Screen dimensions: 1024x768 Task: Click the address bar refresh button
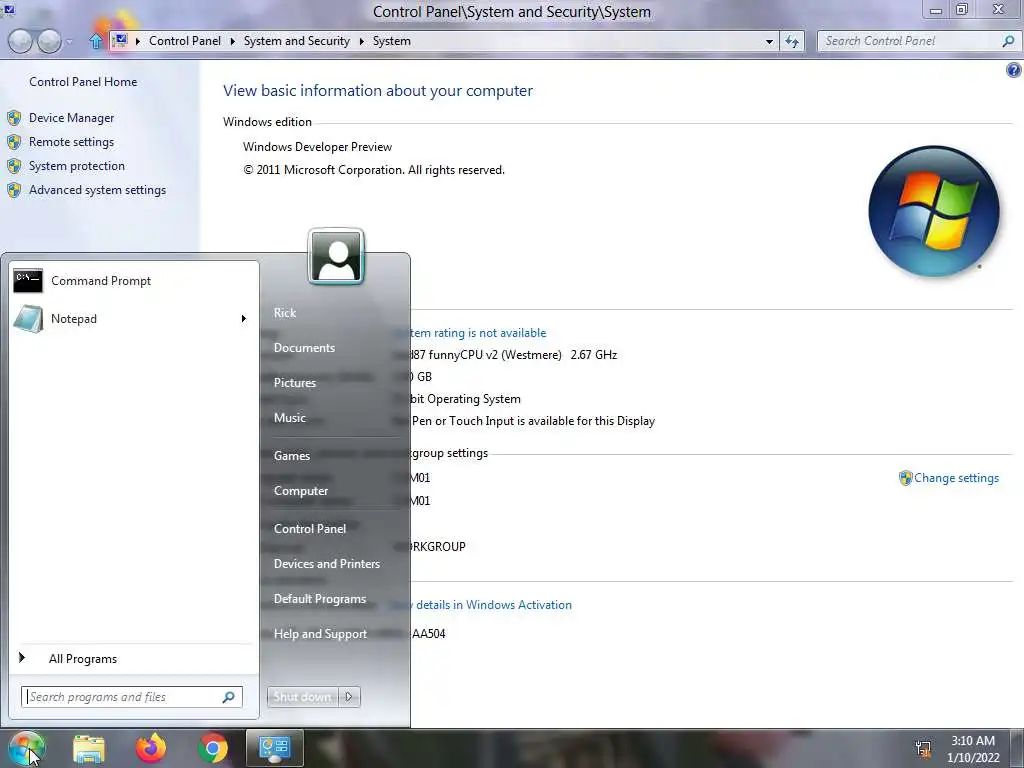point(792,42)
